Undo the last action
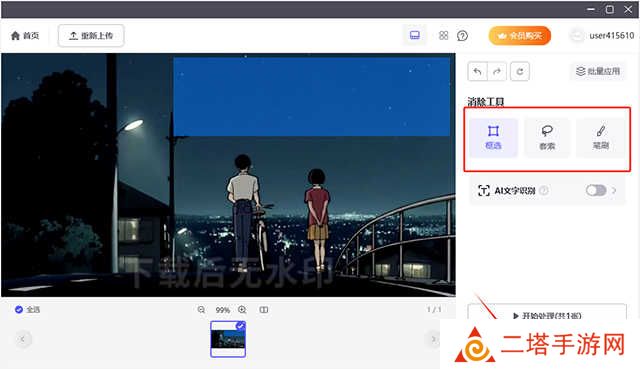The height and width of the screenshot is (369, 640). pyautogui.click(x=477, y=71)
